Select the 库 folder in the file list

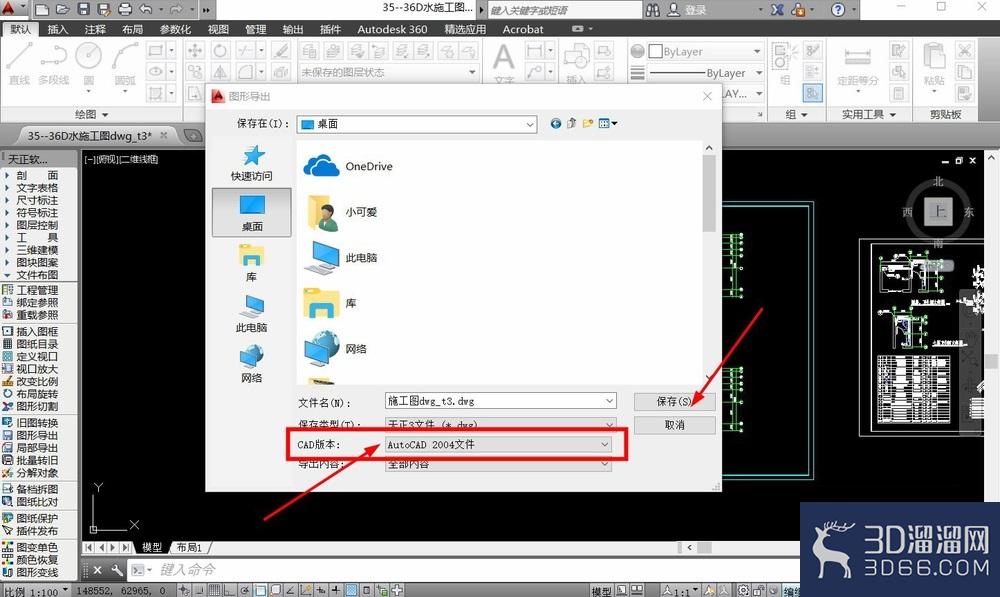click(x=330, y=304)
